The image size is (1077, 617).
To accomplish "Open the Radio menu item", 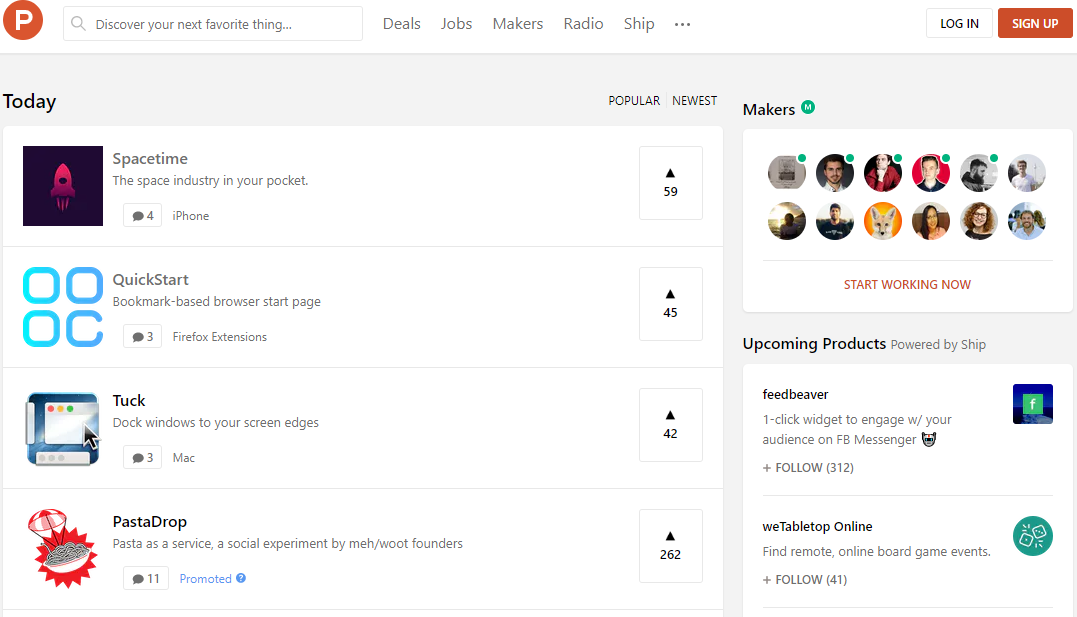I will 583,24.
